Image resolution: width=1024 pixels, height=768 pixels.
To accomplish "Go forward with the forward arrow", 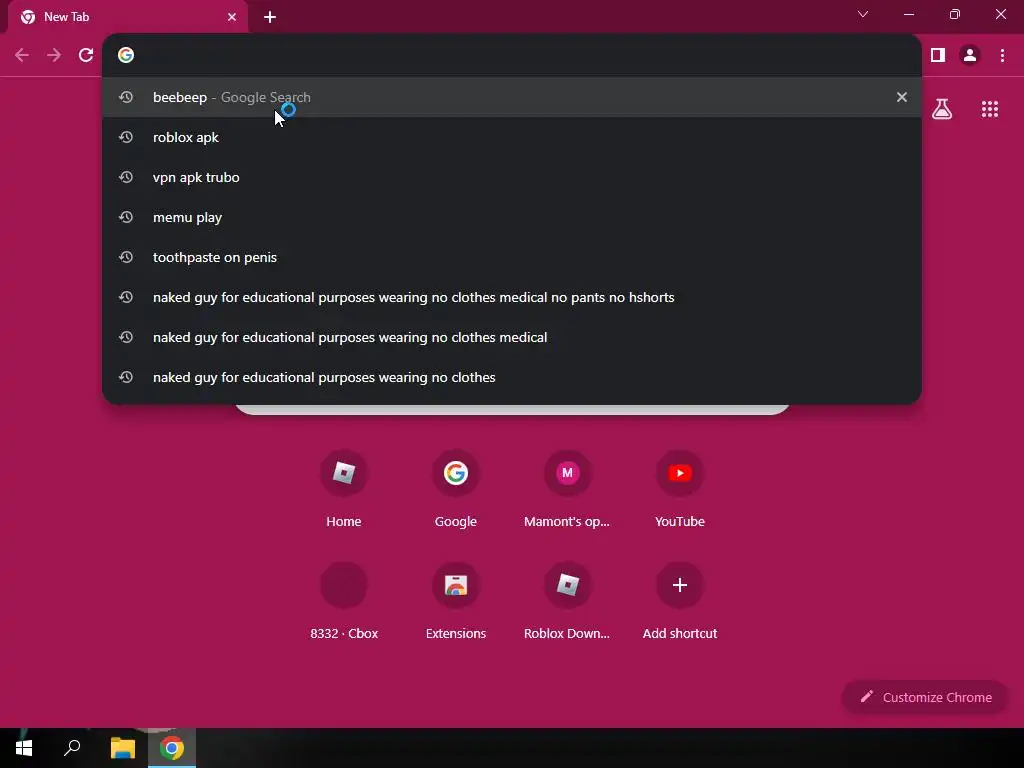I will [x=54, y=56].
